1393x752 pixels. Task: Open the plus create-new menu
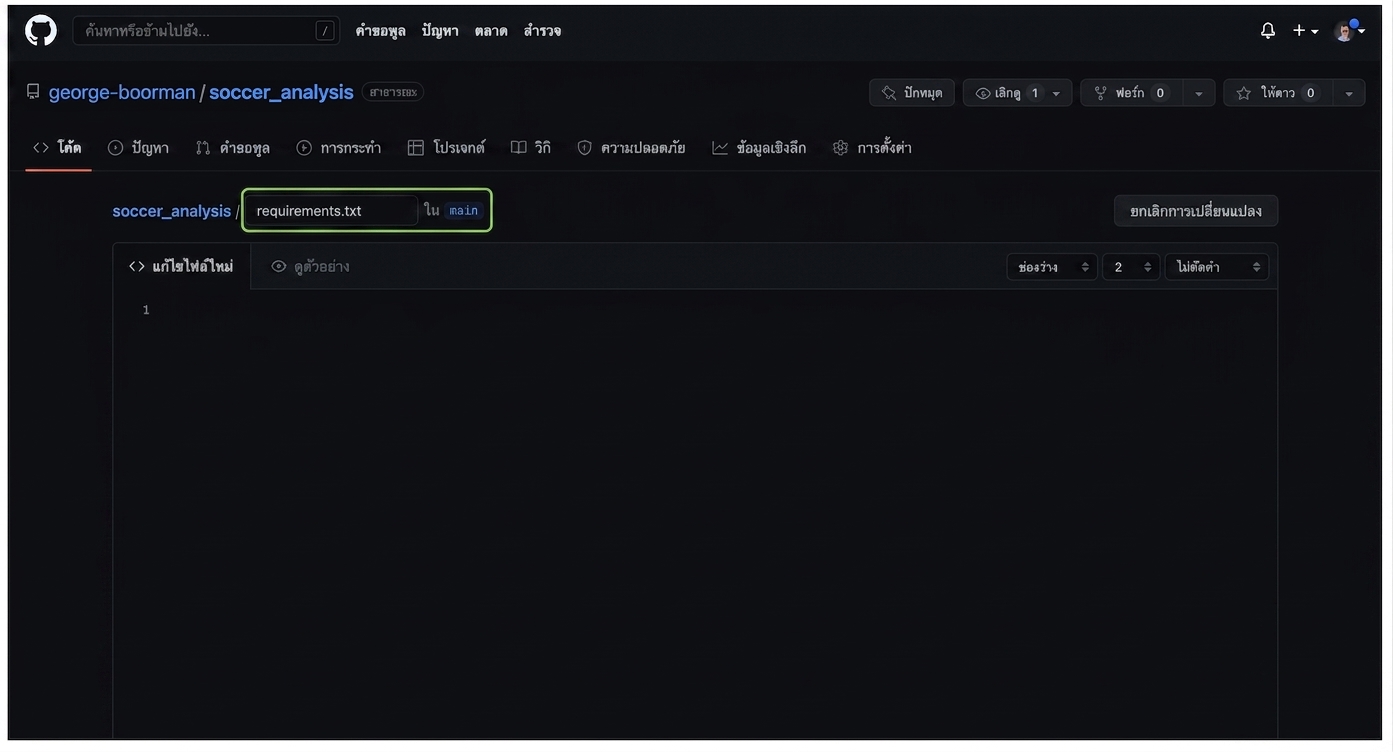[x=1305, y=31]
